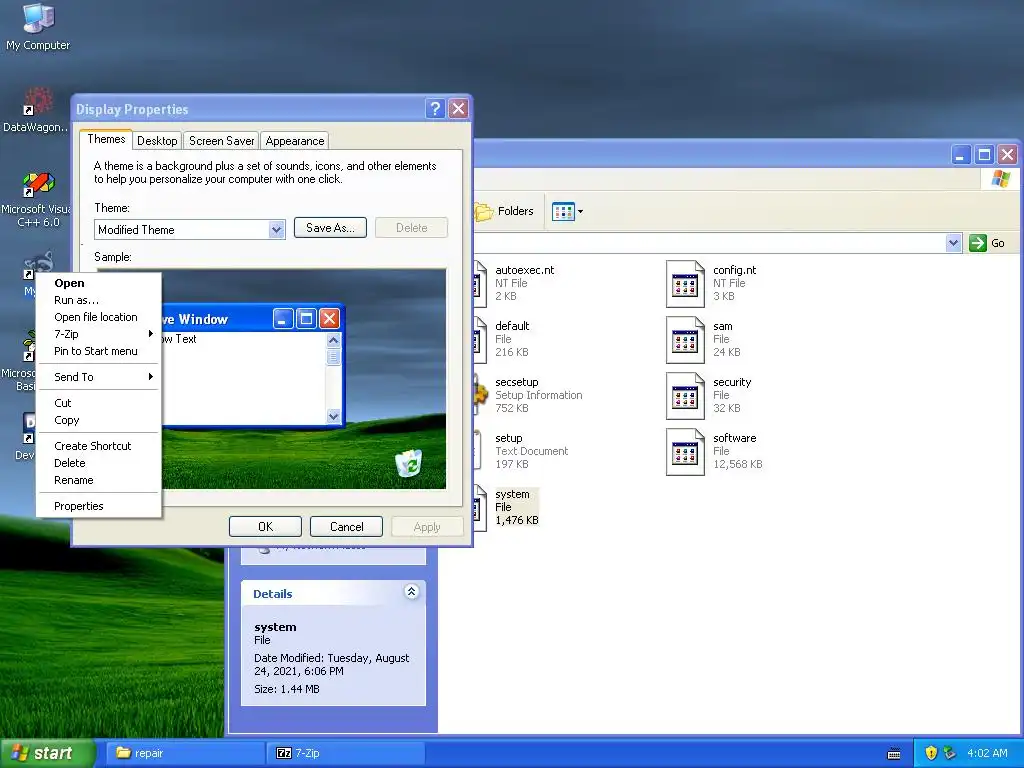Click the green Go arrow button

coord(978,243)
